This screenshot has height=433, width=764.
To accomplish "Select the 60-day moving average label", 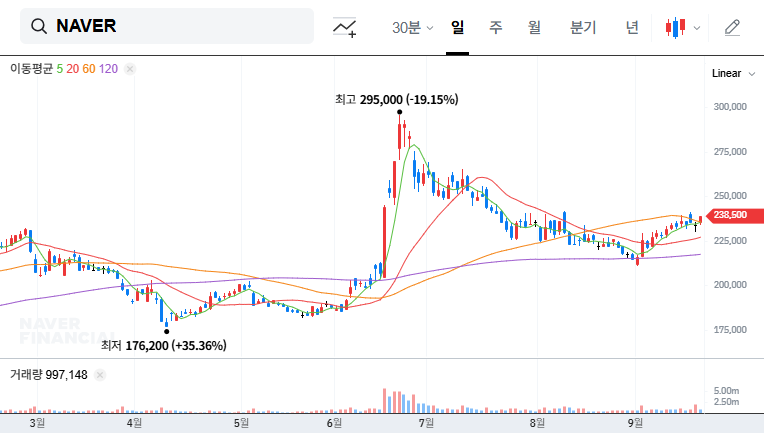I will pyautogui.click(x=89, y=69).
